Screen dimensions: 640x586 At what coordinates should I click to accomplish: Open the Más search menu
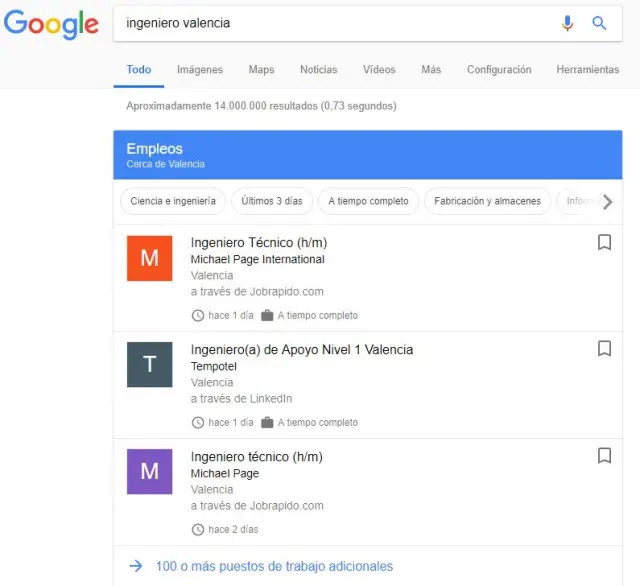tap(431, 70)
